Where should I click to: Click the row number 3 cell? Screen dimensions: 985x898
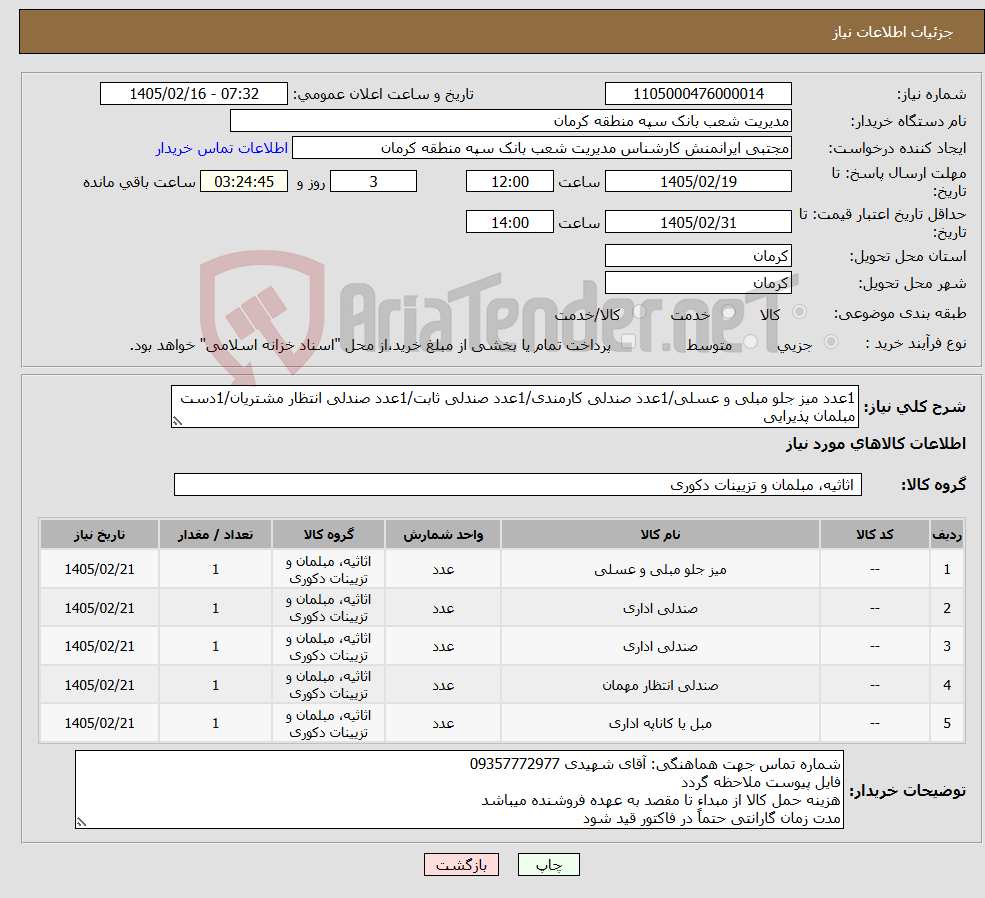tap(947, 646)
